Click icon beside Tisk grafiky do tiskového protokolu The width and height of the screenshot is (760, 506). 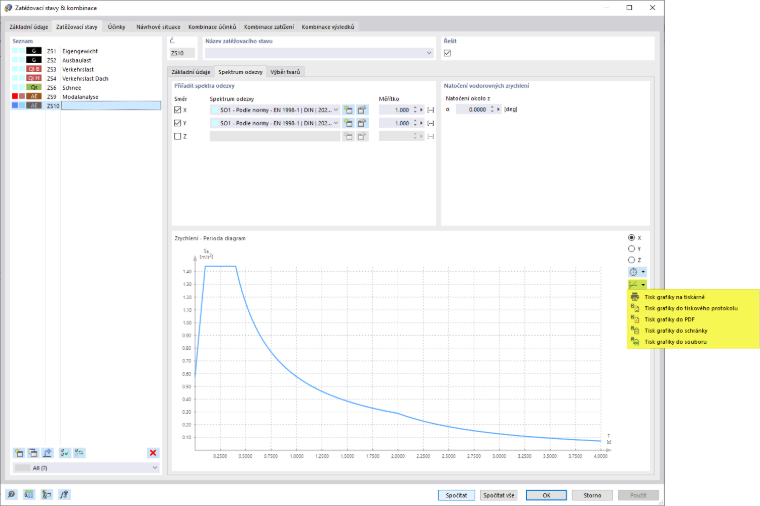(x=635, y=308)
